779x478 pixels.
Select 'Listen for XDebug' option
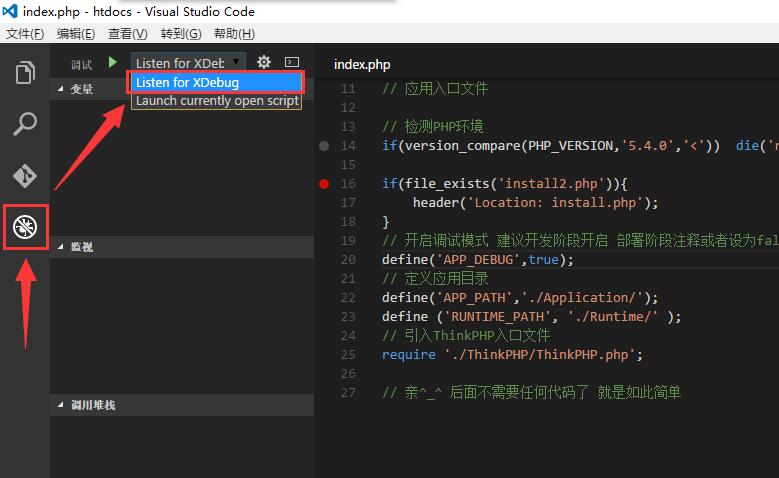[216, 82]
